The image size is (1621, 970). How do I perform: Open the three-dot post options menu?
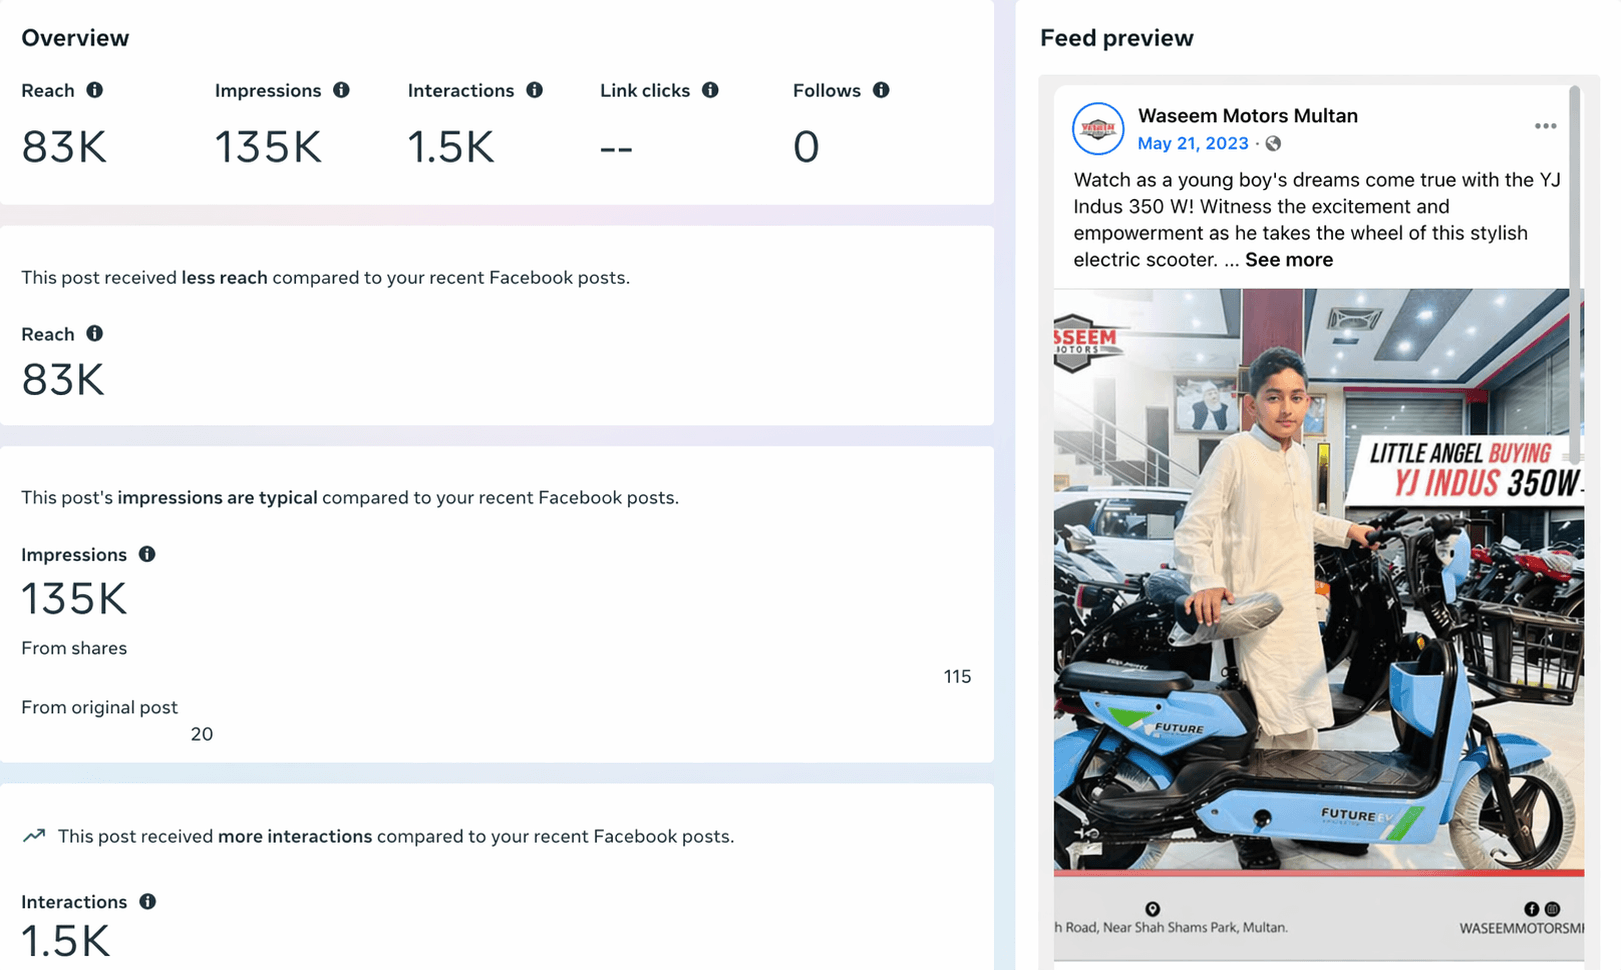1545,126
